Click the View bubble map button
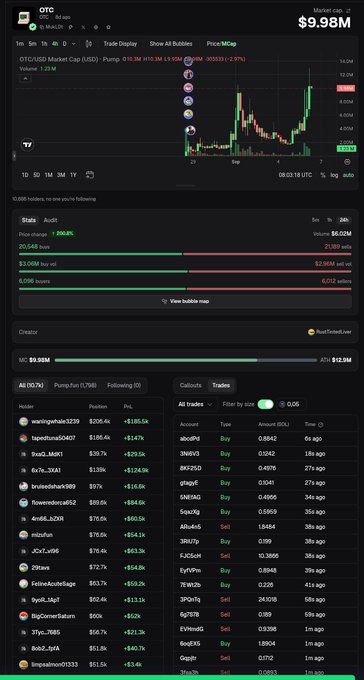The height and width of the screenshot is (680, 364). coord(185,301)
